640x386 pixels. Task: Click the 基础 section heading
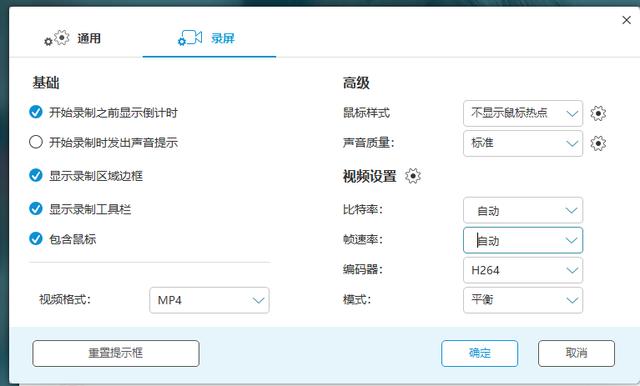pos(46,83)
